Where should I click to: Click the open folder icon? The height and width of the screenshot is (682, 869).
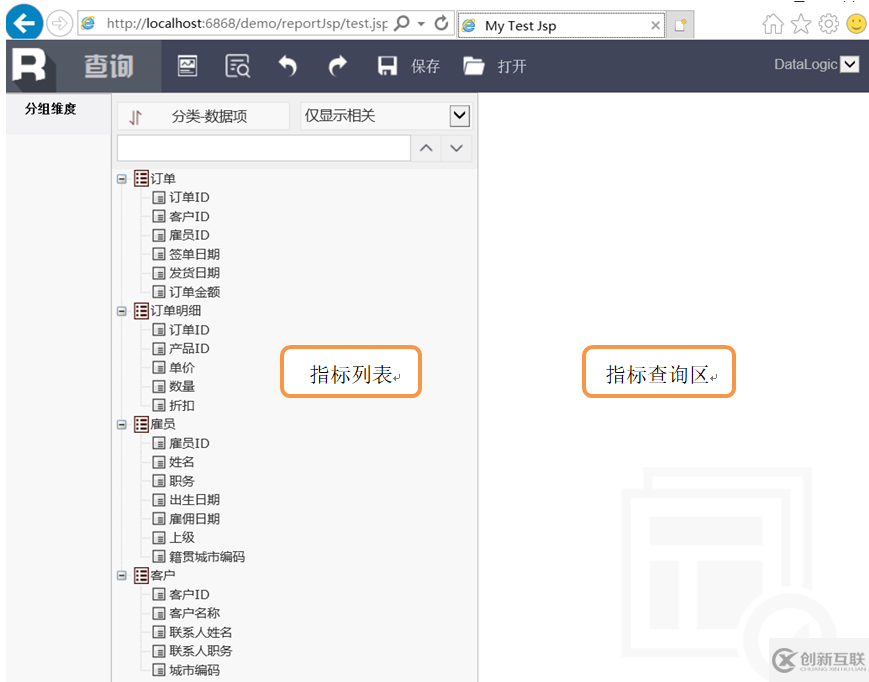pos(473,66)
